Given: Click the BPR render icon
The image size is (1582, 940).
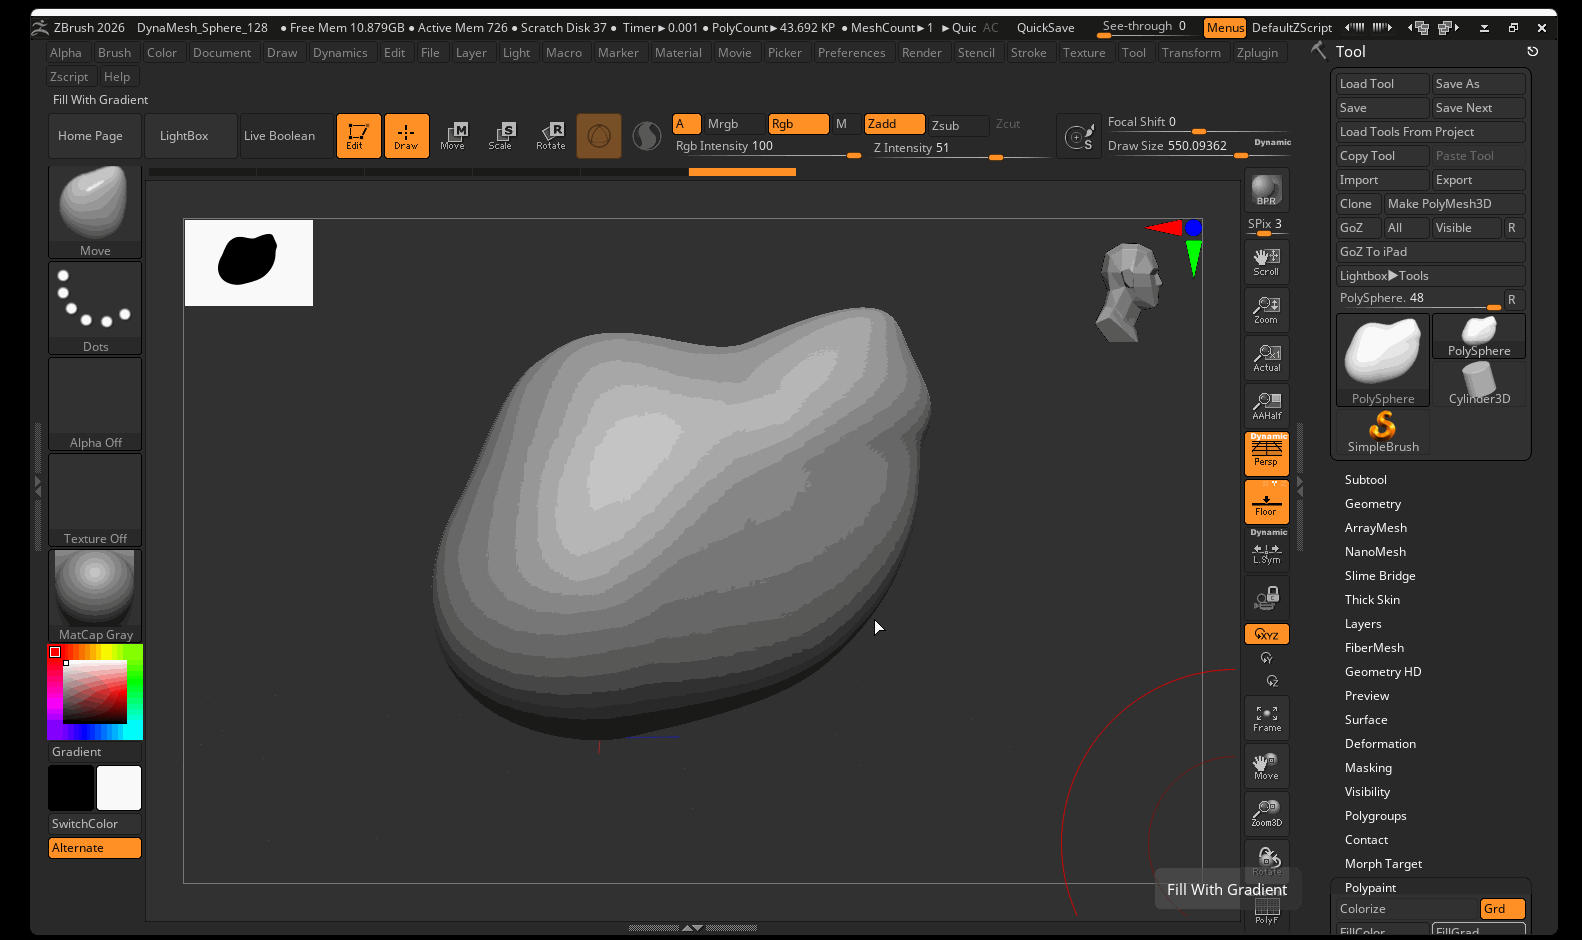Looking at the screenshot, I should [x=1266, y=190].
